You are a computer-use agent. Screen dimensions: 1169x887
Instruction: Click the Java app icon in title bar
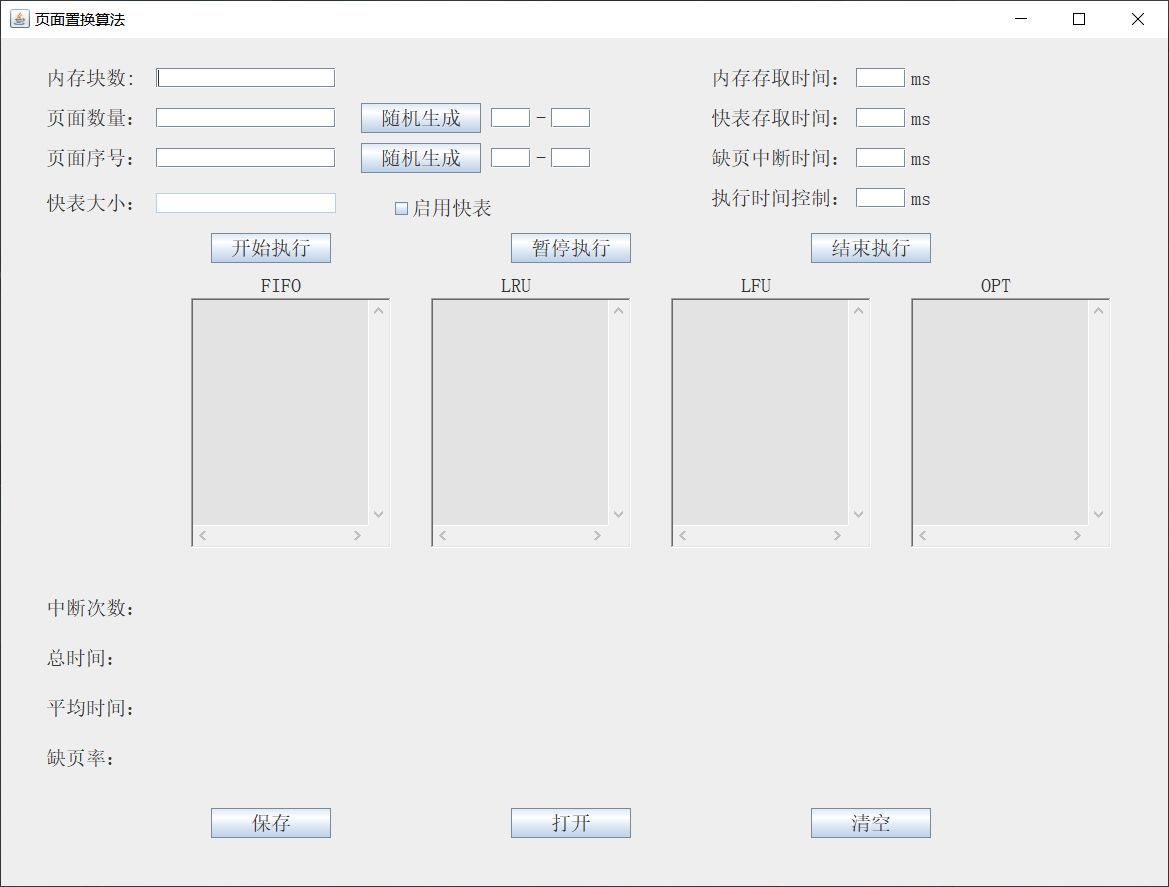pos(19,19)
